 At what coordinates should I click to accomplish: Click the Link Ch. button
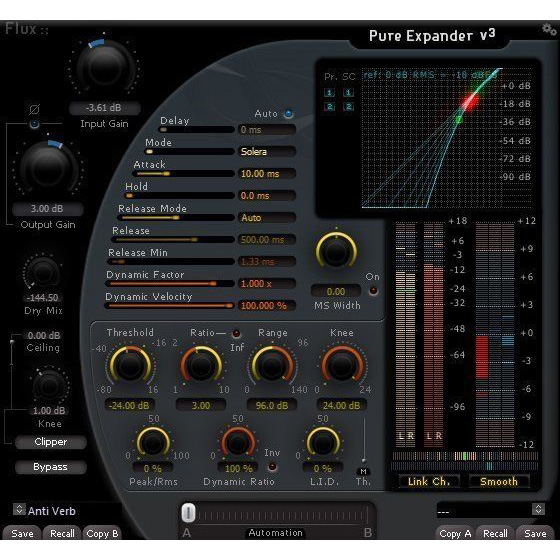click(429, 481)
